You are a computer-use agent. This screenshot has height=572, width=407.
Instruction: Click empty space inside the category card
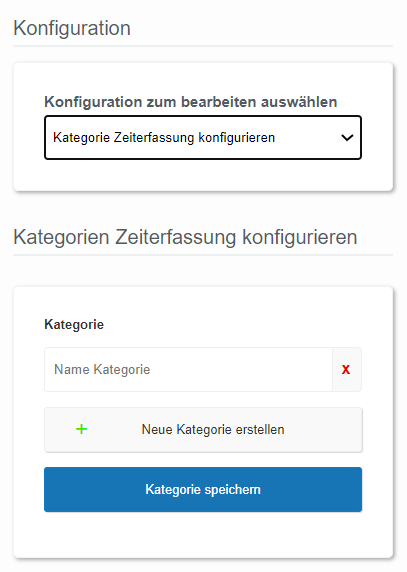tap(203, 534)
